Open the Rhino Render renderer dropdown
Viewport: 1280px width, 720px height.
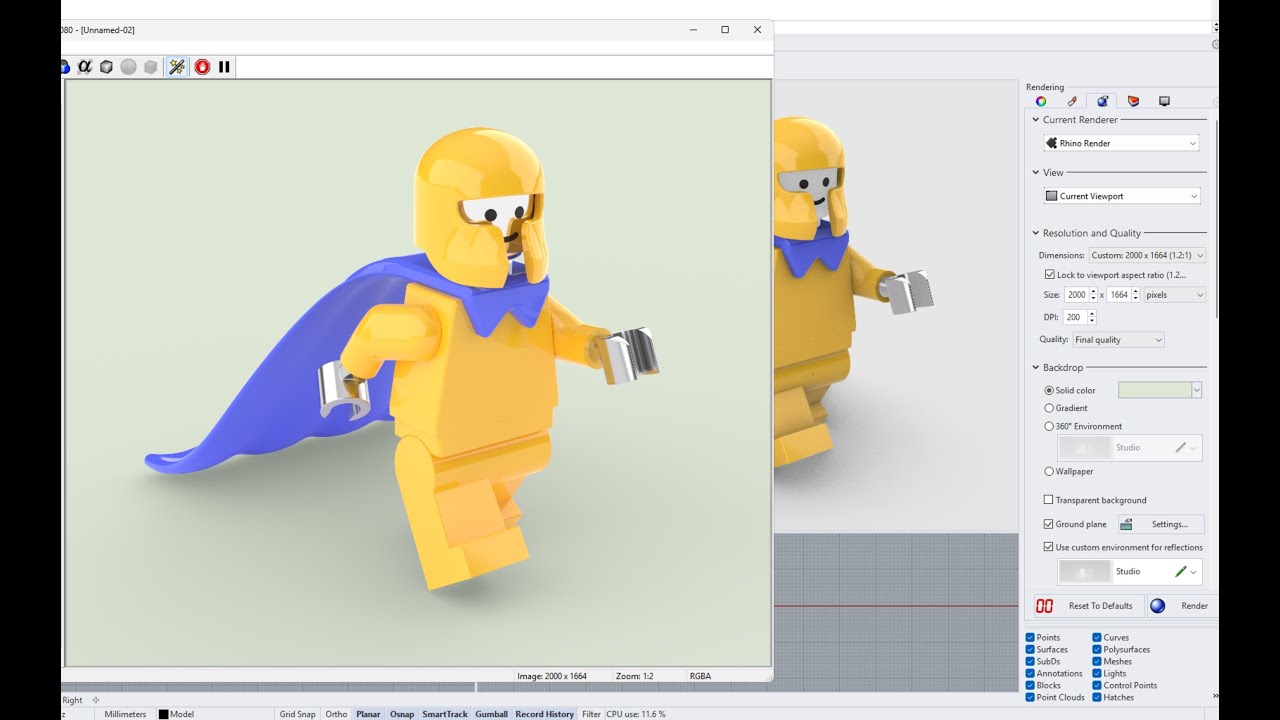coord(1121,143)
